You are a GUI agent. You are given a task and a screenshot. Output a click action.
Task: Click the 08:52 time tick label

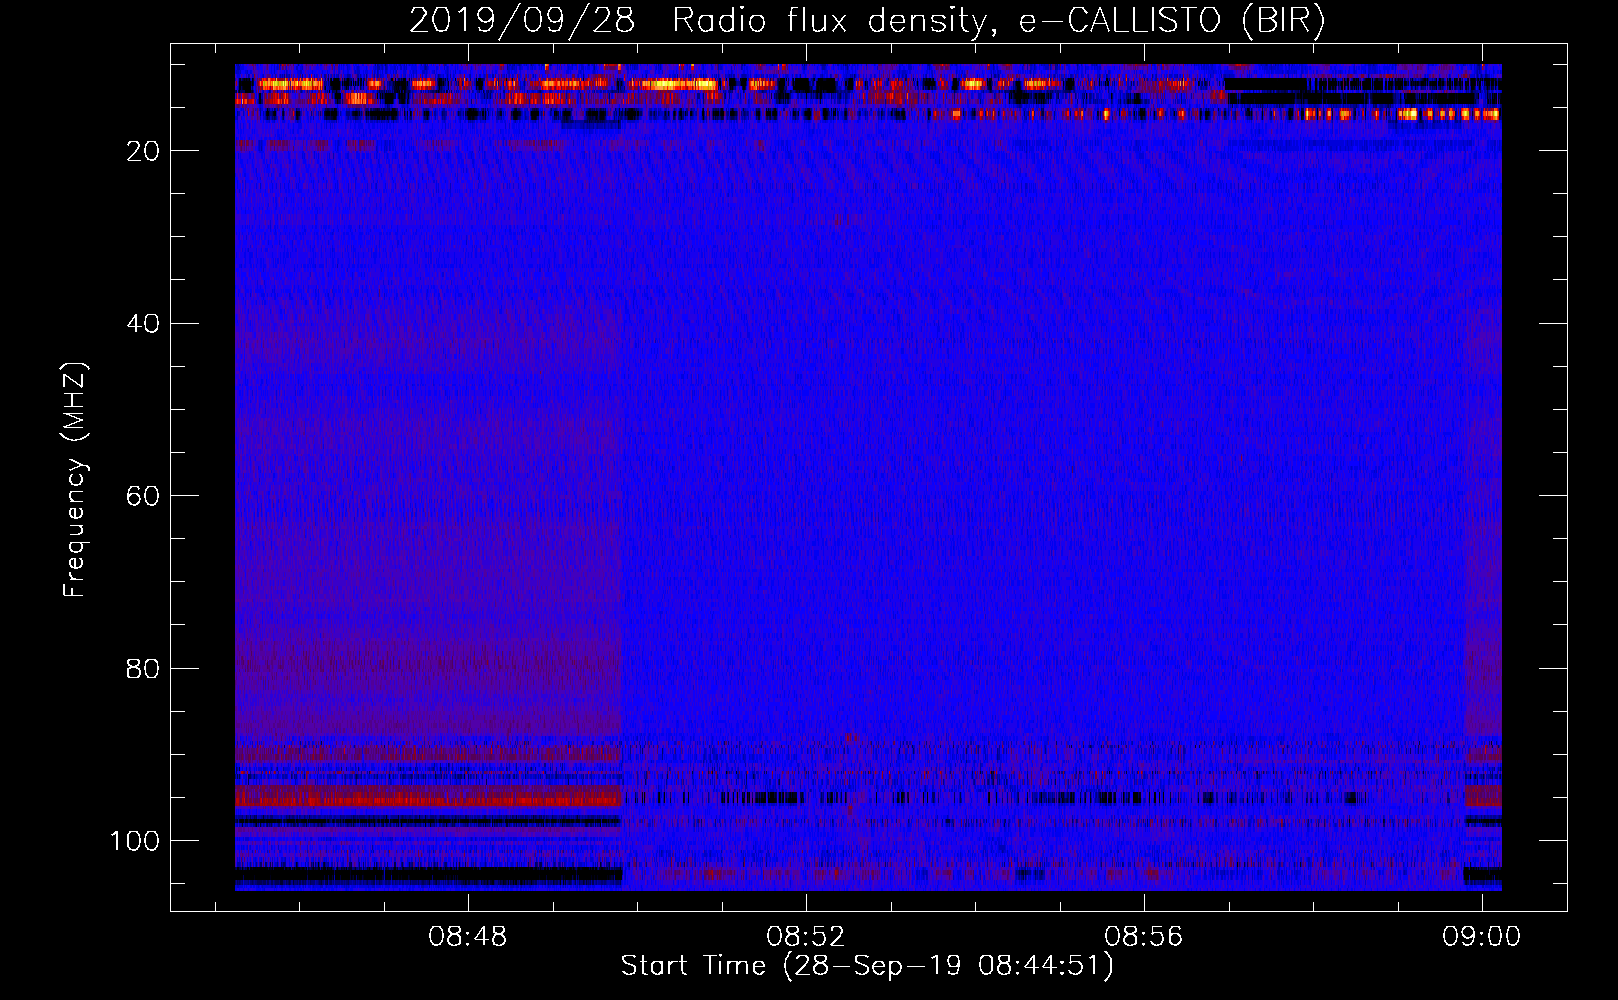tap(805, 937)
